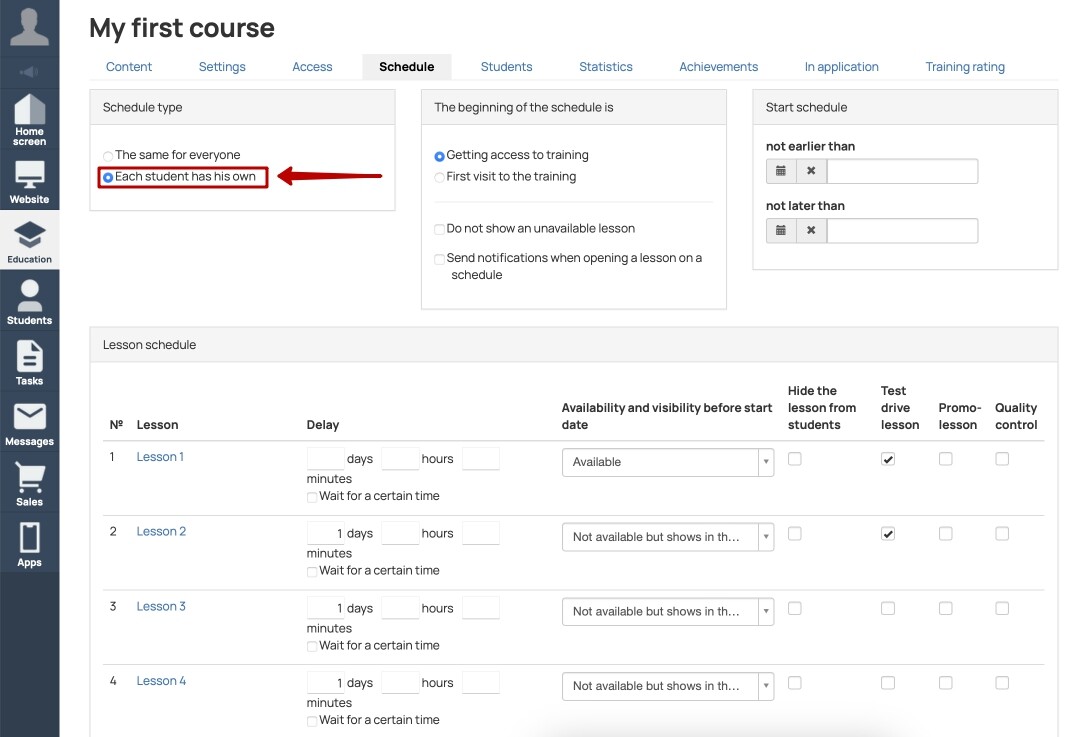Image resolution: width=1078 pixels, height=737 pixels.
Task: Choose 'First visit to the training' radio
Action: tap(439, 177)
